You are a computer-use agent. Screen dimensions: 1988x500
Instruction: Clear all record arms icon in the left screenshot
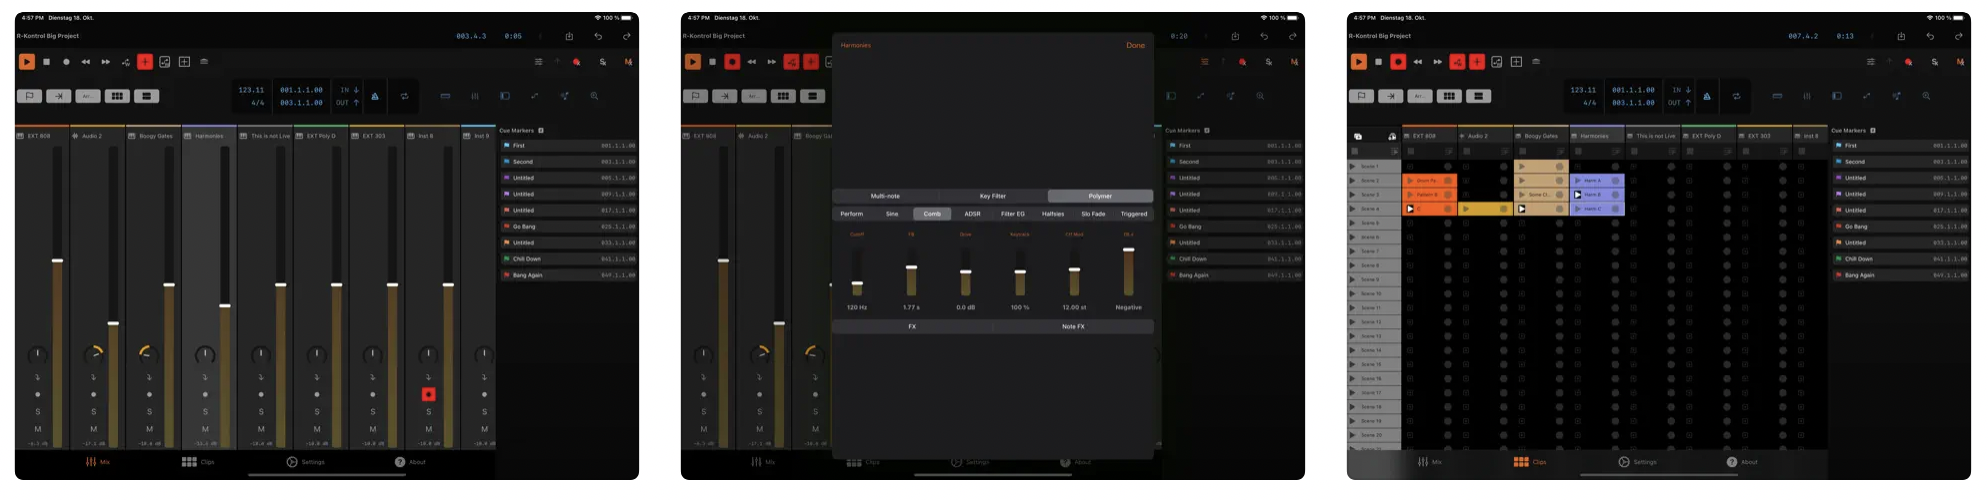tap(576, 62)
